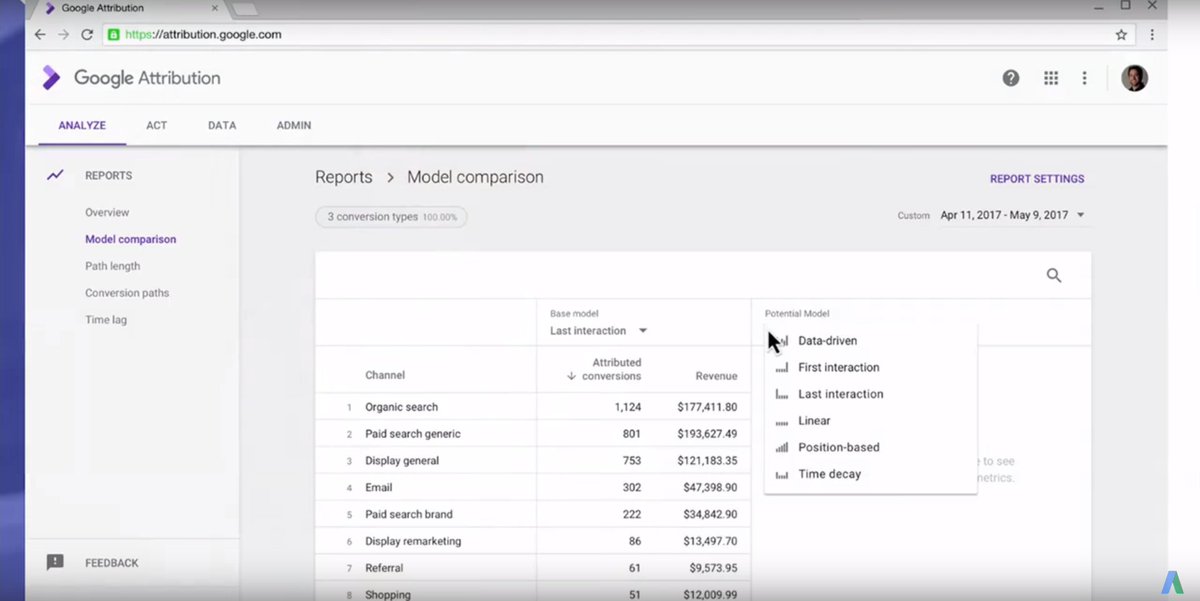Image resolution: width=1200 pixels, height=601 pixels.
Task: Open the Time lag report
Action: [x=106, y=320]
